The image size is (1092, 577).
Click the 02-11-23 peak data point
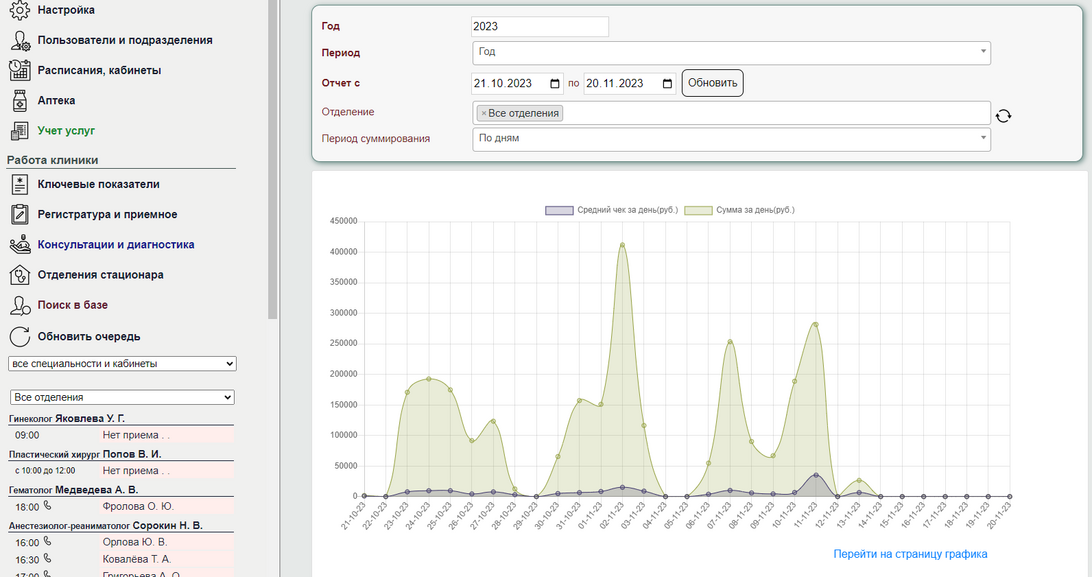coord(622,245)
